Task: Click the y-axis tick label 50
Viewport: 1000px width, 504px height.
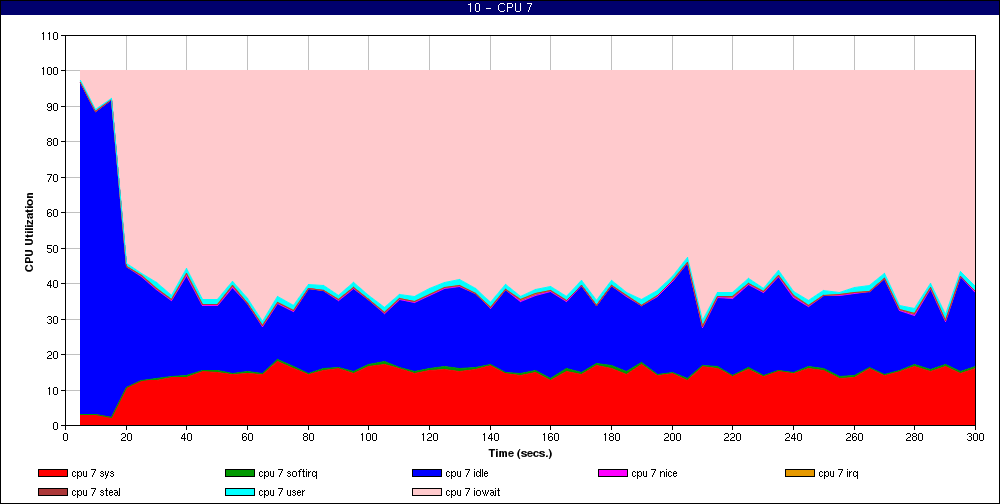Action: pyautogui.click(x=52, y=248)
